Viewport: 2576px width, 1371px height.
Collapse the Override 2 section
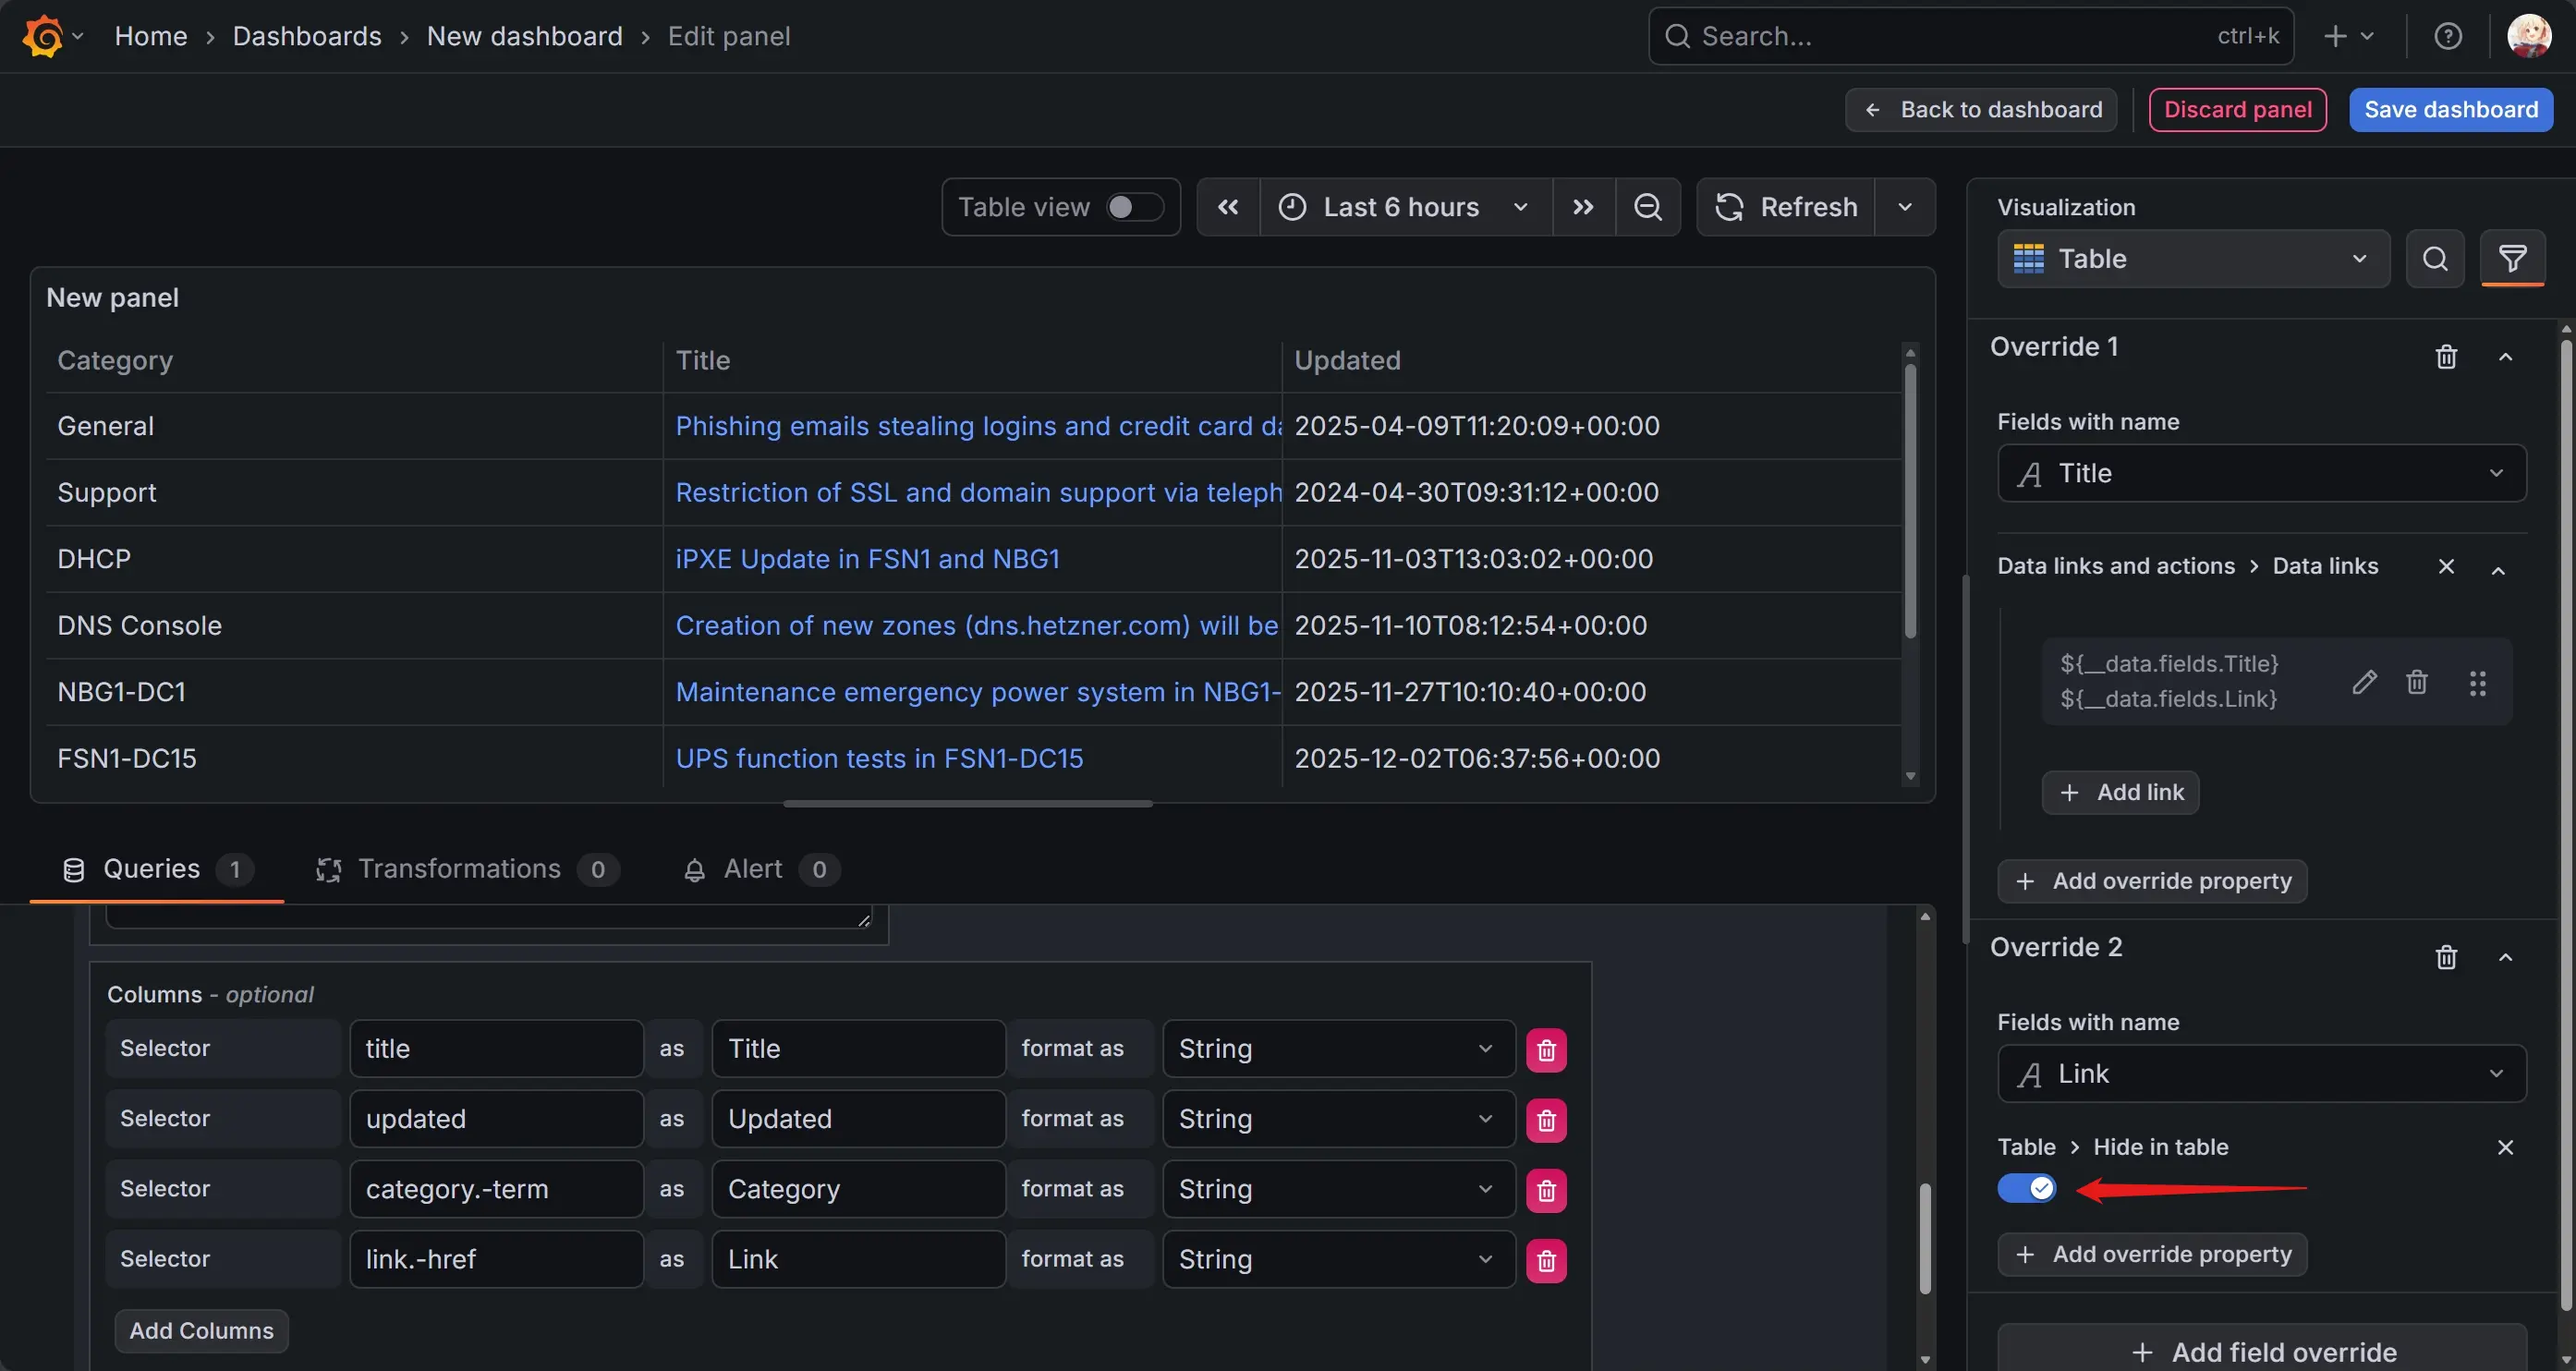coord(2505,957)
